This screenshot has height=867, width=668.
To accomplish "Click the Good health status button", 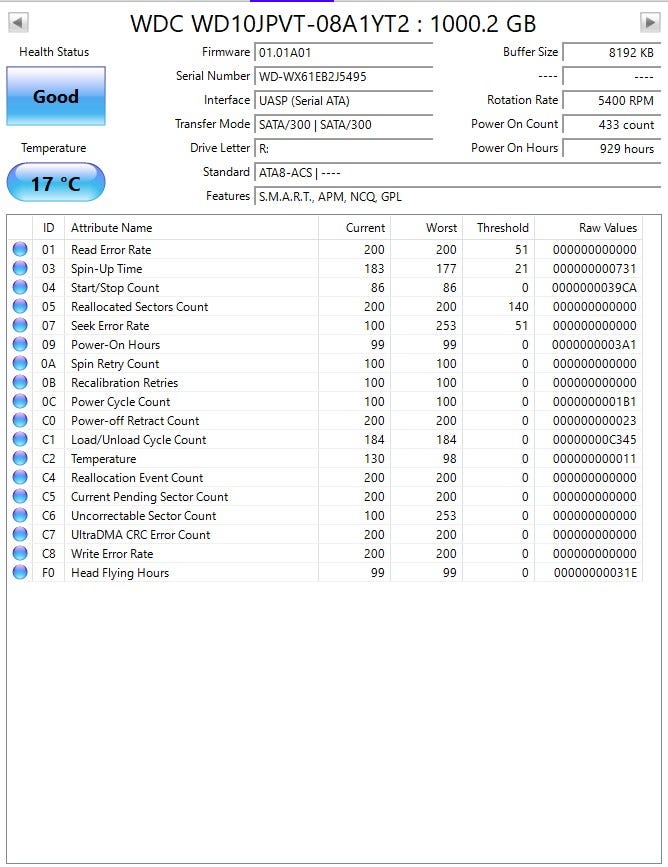I will [x=56, y=96].
